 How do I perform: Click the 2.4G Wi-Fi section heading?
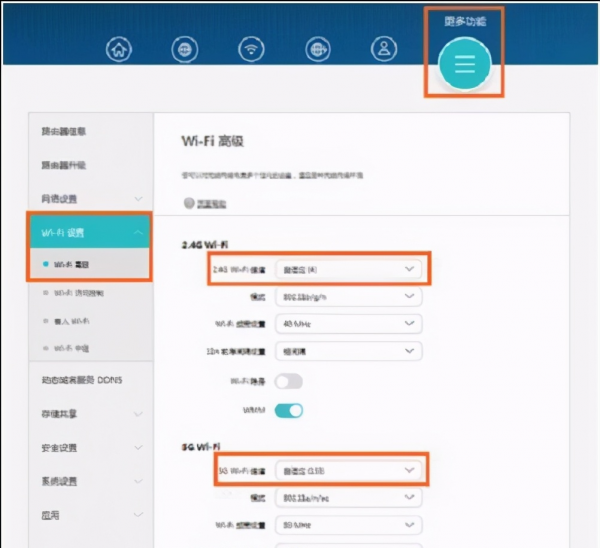pyautogui.click(x=205, y=245)
